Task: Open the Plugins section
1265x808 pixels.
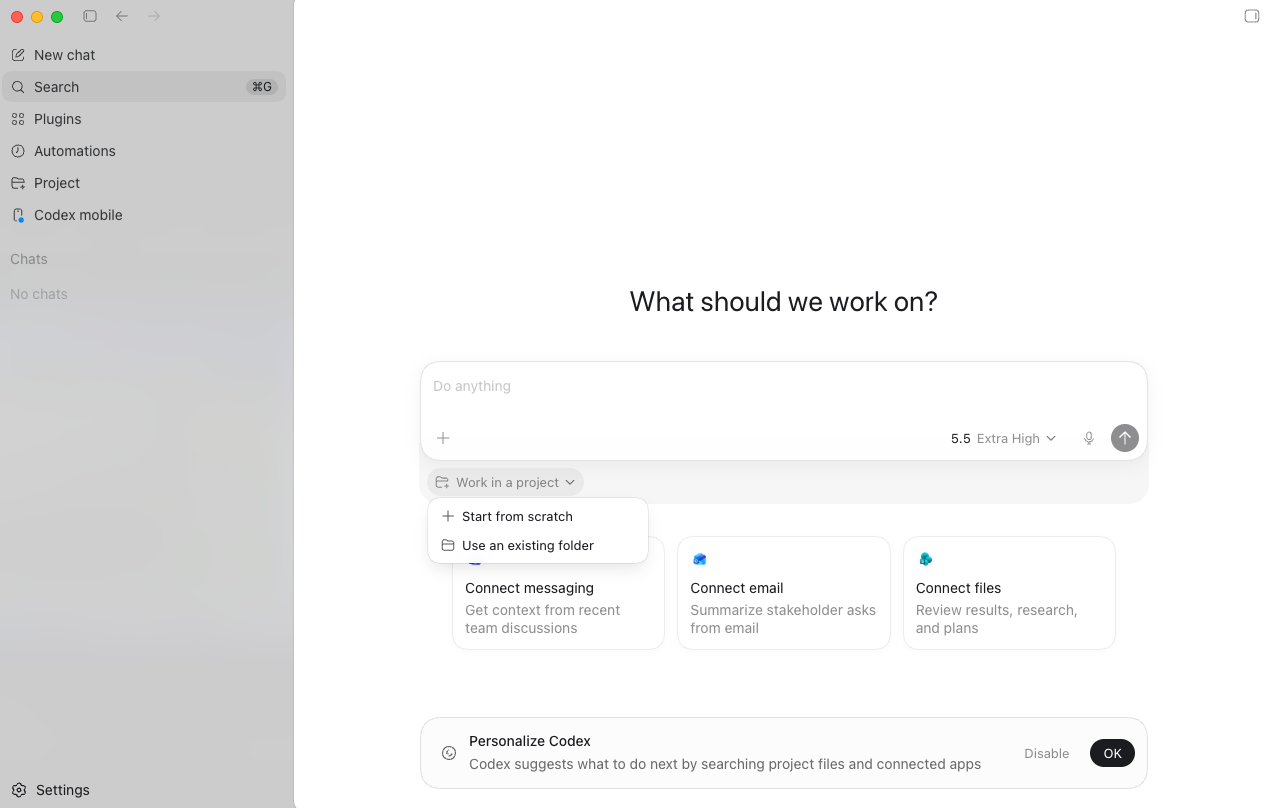Action: pos(144,119)
